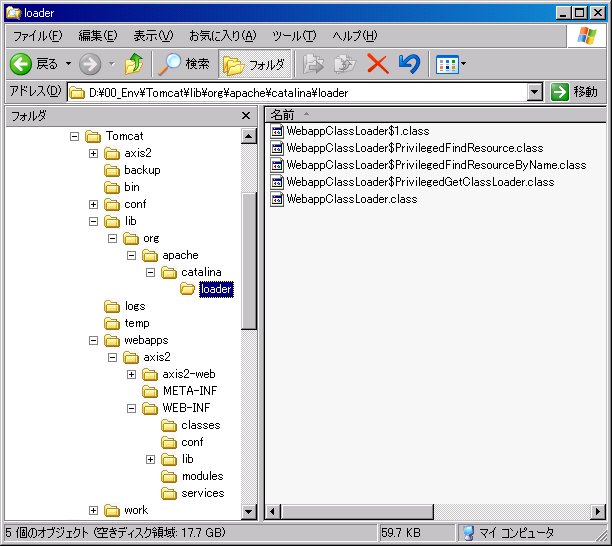The image size is (612, 546).
Task: Expand the top-level axis2 folder node
Action: coord(93,153)
